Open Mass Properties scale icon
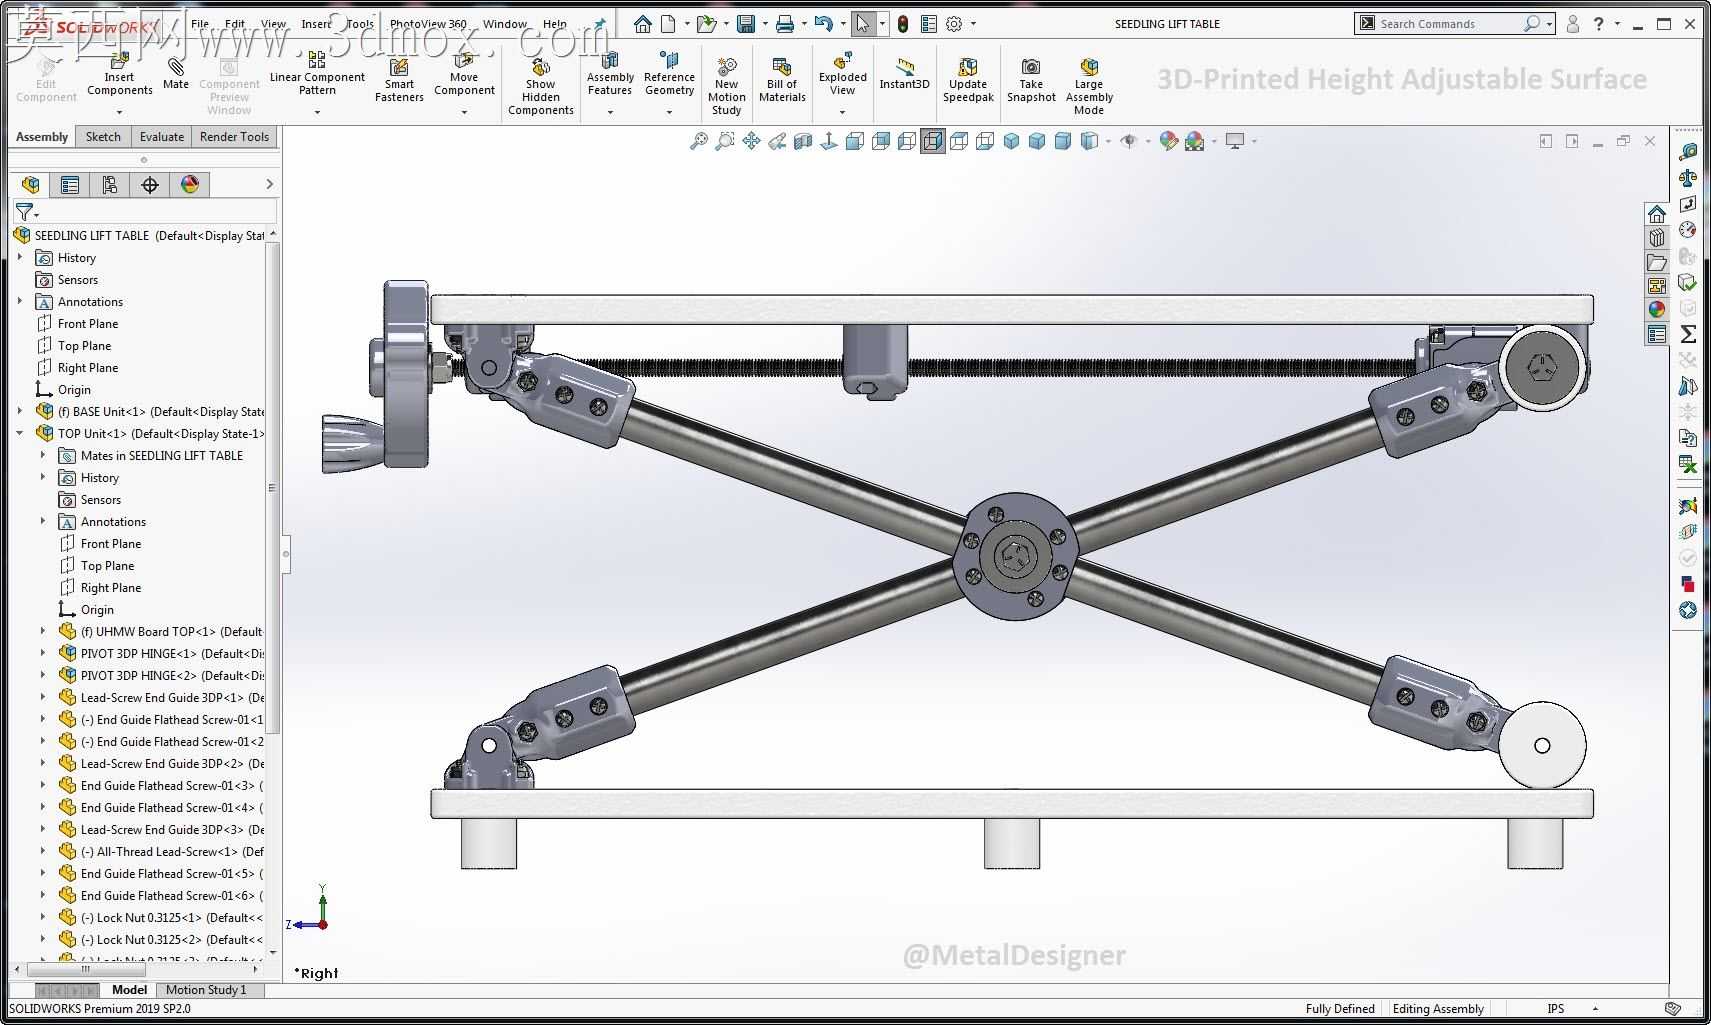1711x1025 pixels. (1688, 178)
